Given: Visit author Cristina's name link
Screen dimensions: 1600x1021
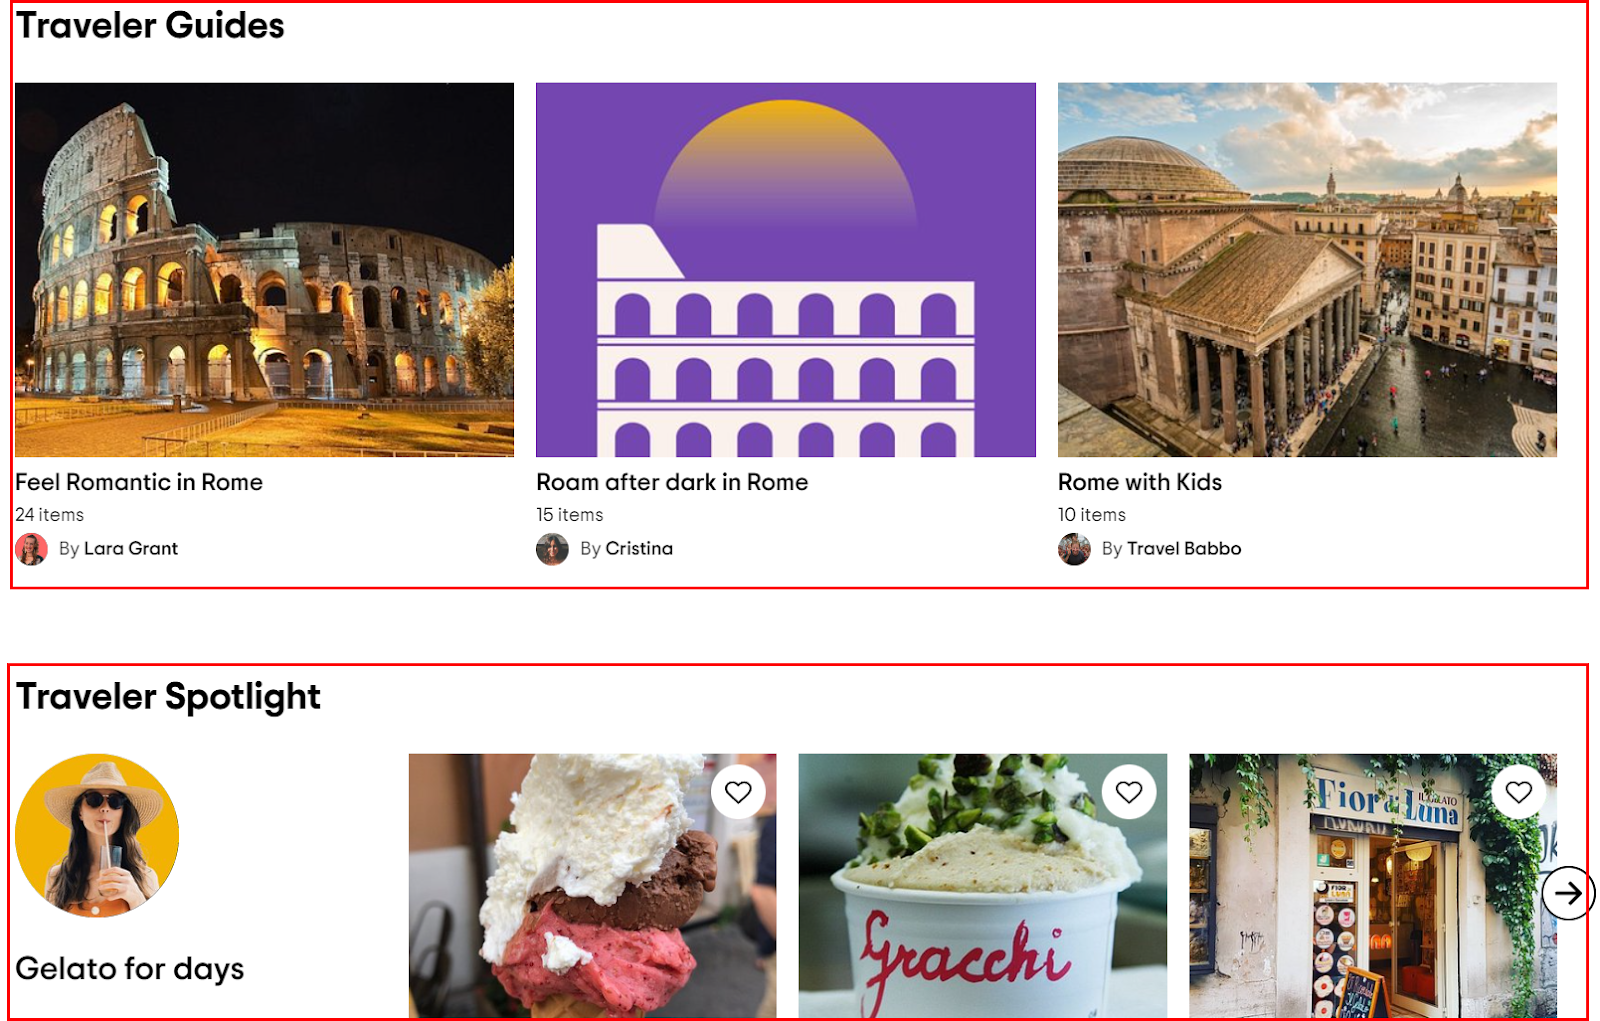Looking at the screenshot, I should click(x=639, y=548).
